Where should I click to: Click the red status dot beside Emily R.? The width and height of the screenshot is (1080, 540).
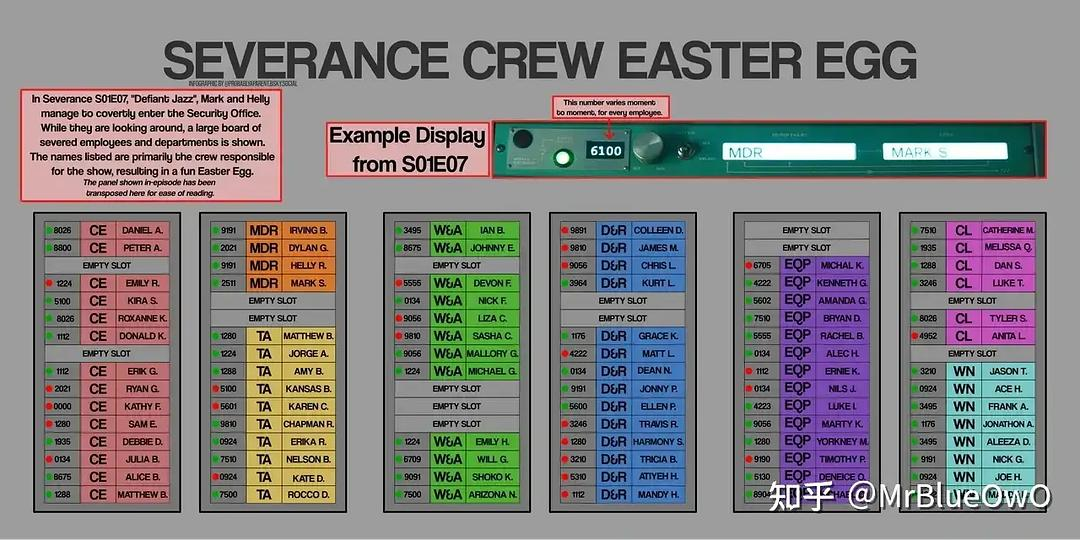tap(47, 283)
